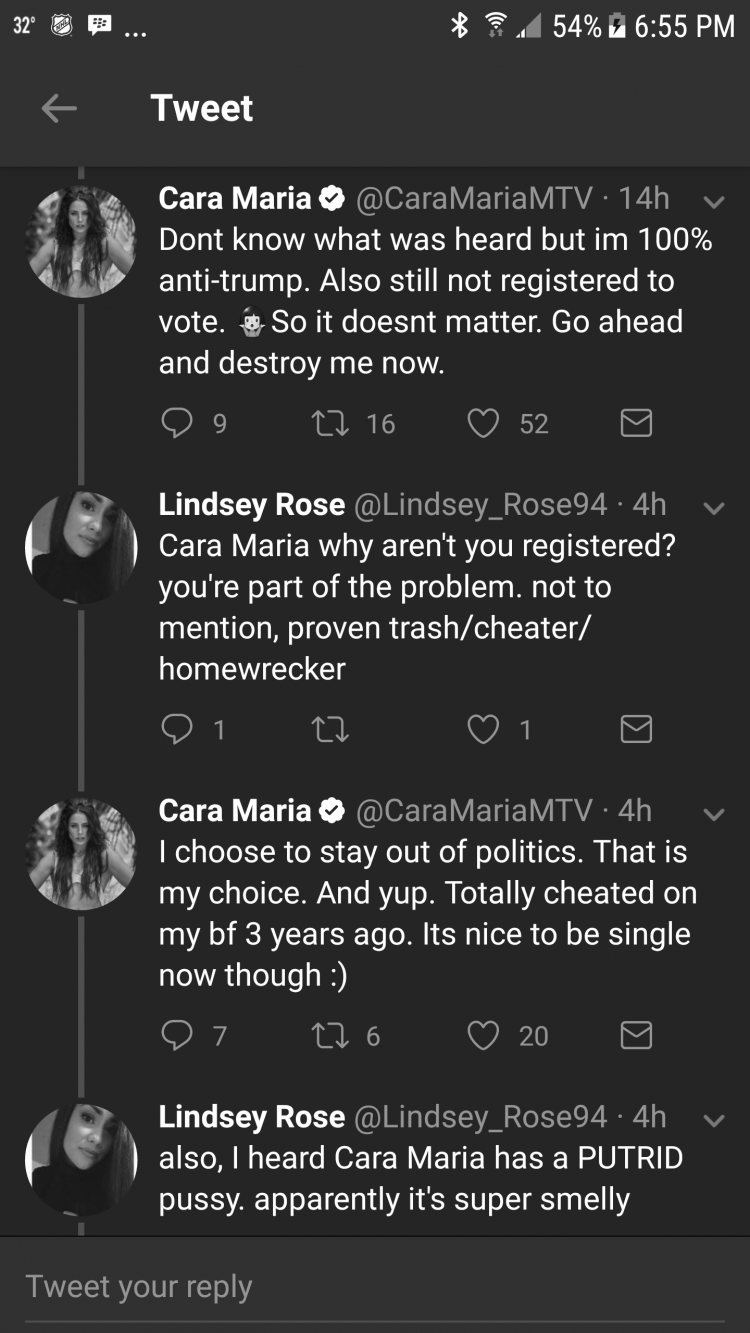Tap the 'Tweet your reply' field
The width and height of the screenshot is (750, 1333).
click(x=375, y=1286)
